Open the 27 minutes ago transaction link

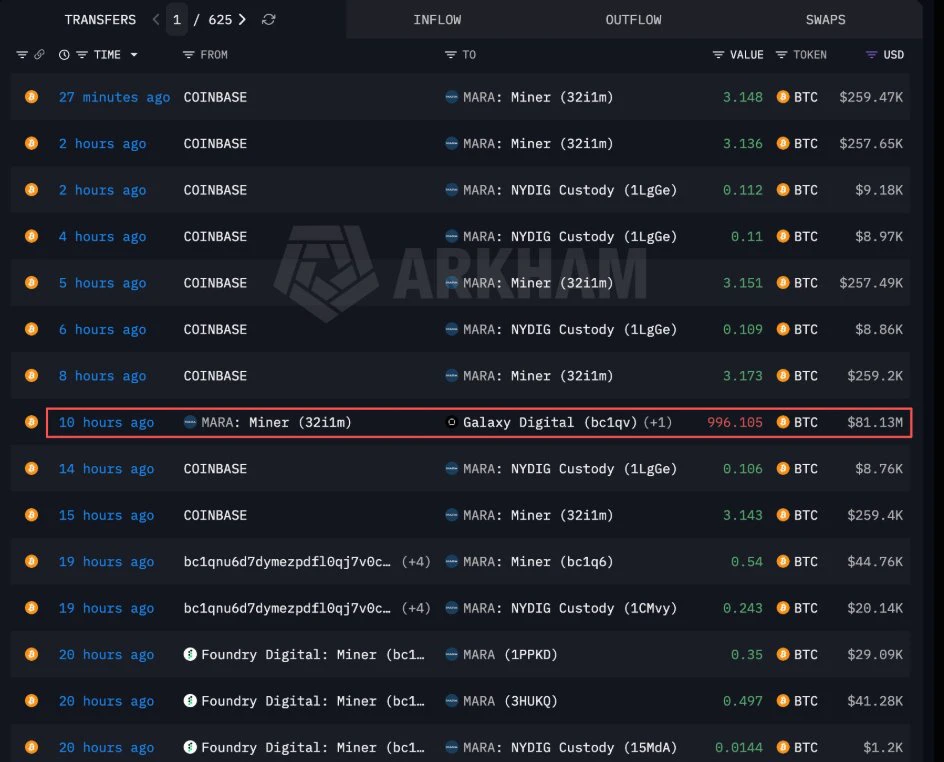click(114, 98)
